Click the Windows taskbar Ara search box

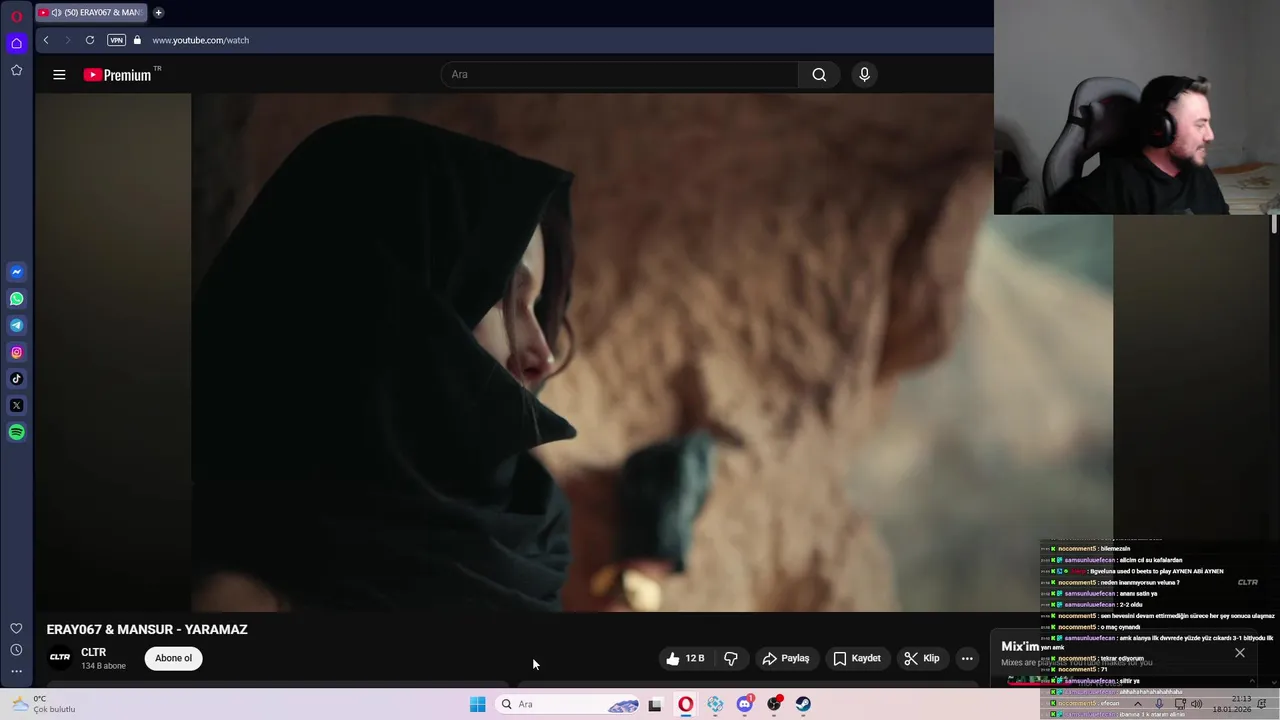[568, 704]
